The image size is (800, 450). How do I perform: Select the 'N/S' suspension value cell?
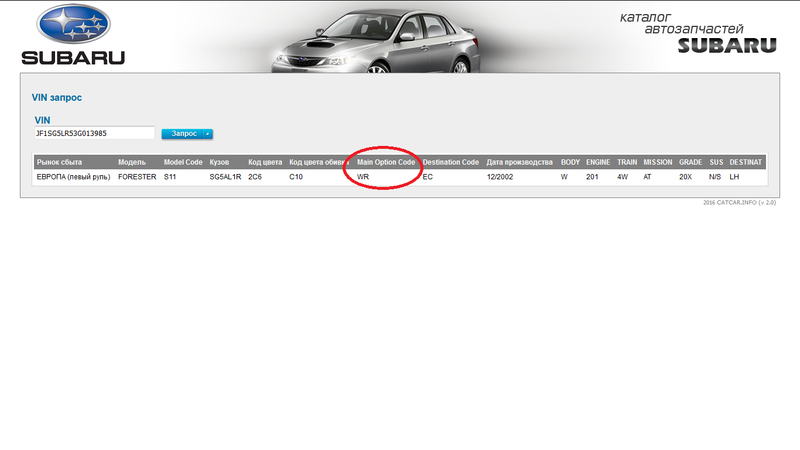click(715, 177)
